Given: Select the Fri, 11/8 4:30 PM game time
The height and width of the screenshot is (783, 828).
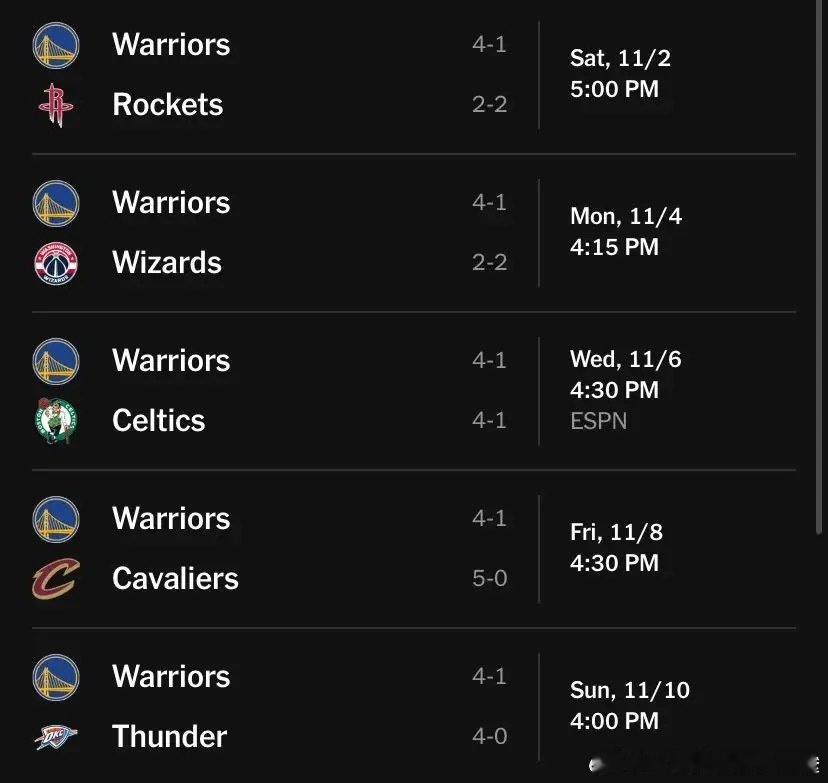Looking at the screenshot, I should point(616,548).
